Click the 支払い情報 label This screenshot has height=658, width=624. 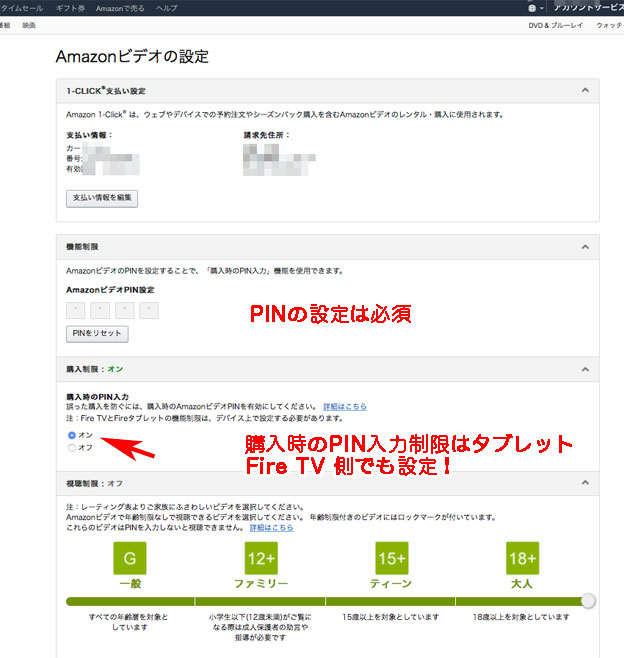(x=89, y=135)
